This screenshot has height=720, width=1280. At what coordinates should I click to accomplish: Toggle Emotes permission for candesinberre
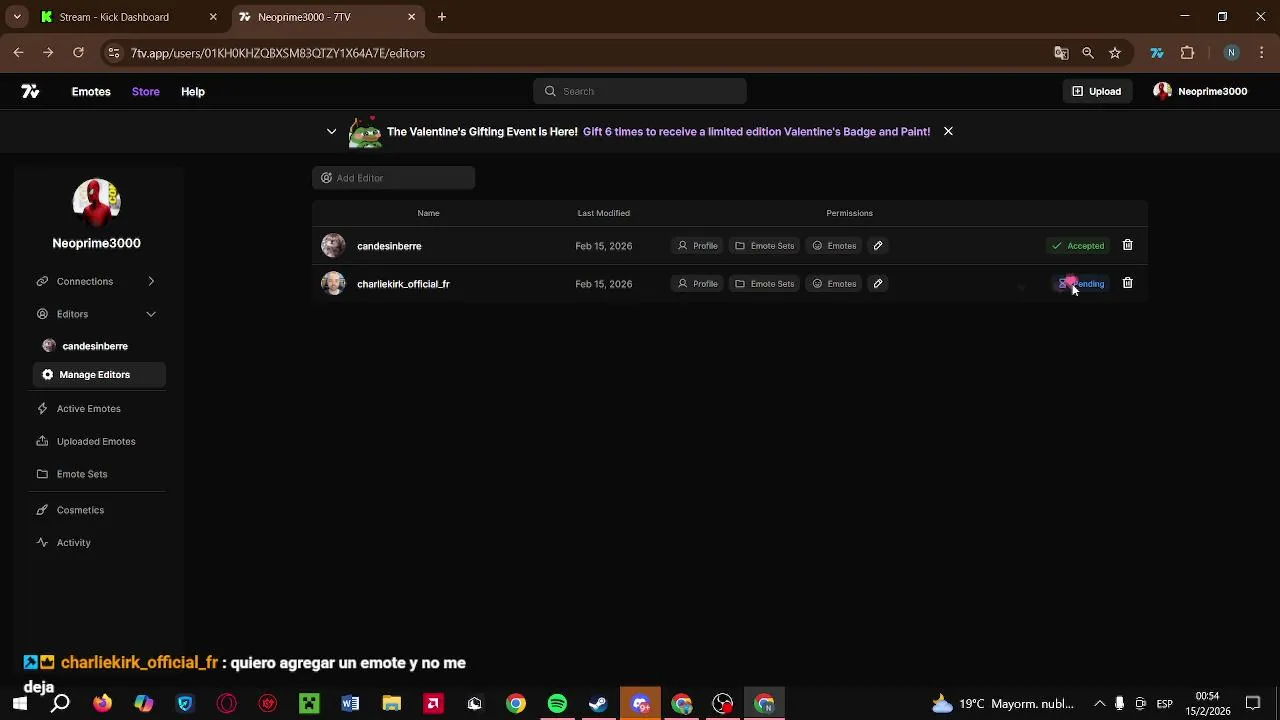(x=834, y=246)
